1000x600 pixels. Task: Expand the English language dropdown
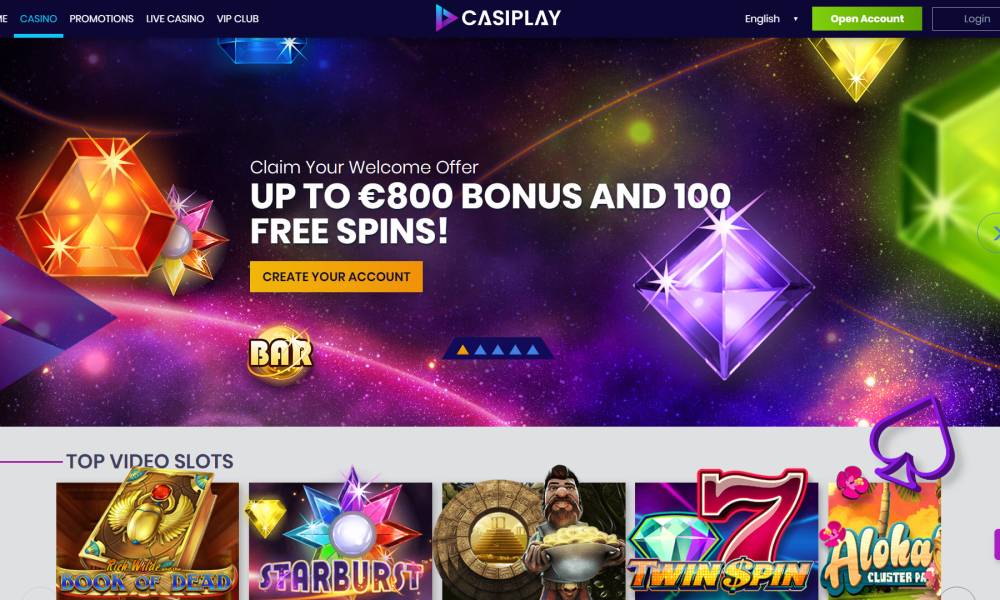tap(770, 18)
